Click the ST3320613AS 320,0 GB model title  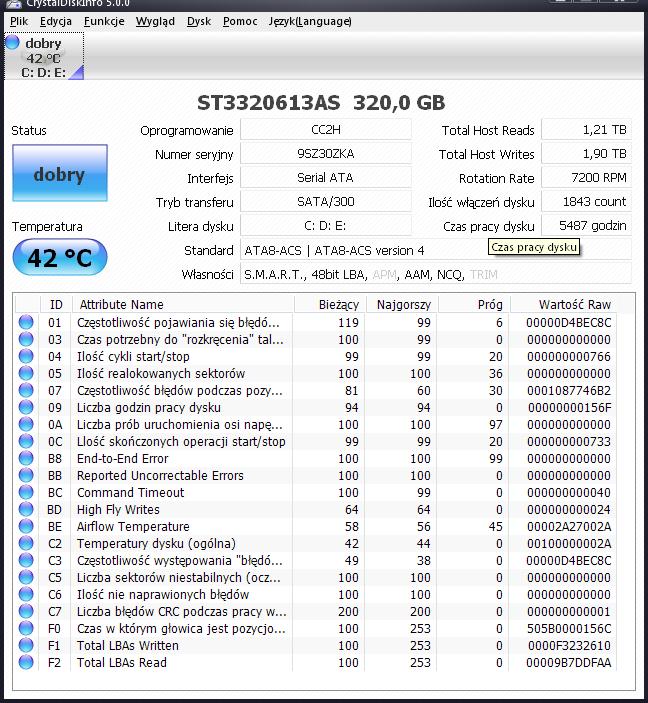pos(321,103)
